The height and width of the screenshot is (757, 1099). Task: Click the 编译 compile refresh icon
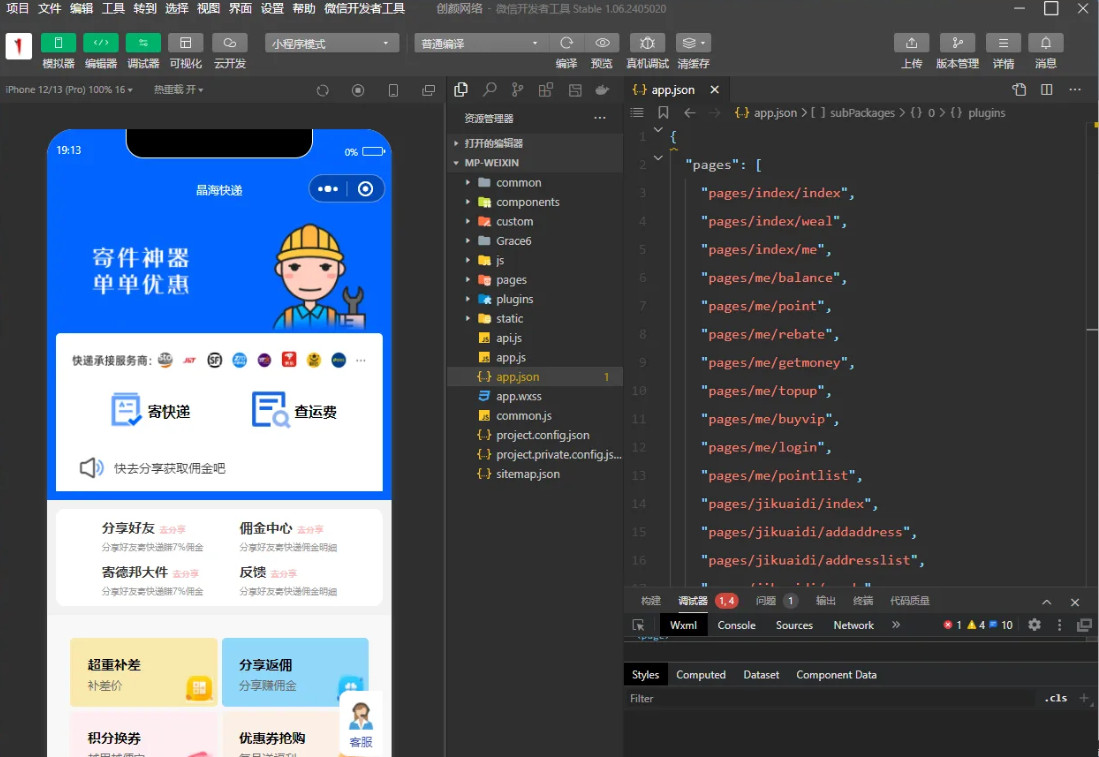[x=566, y=43]
